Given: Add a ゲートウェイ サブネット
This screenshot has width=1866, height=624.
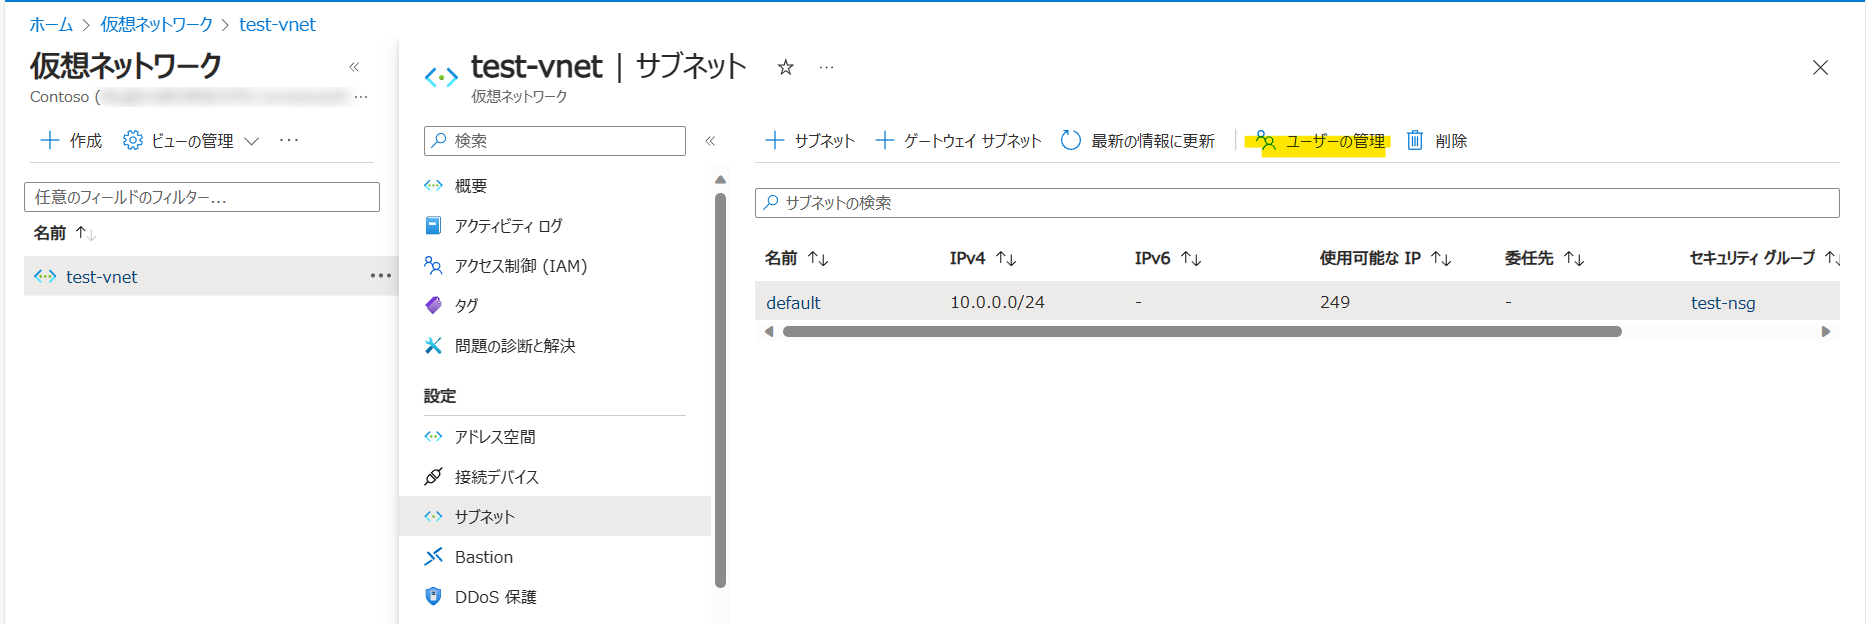Looking at the screenshot, I should pos(958,141).
